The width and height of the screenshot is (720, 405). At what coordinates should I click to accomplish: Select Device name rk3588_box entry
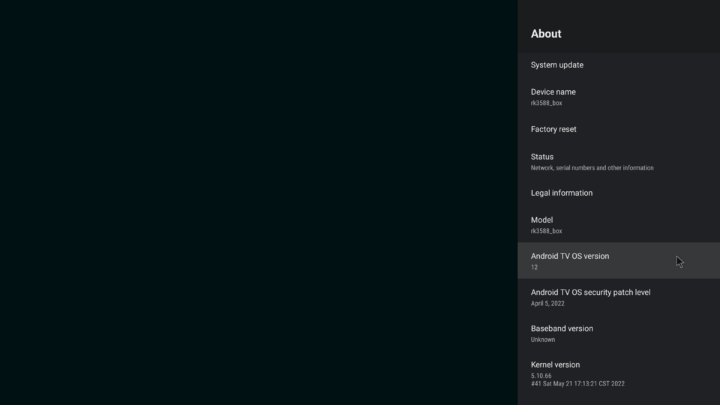point(619,97)
